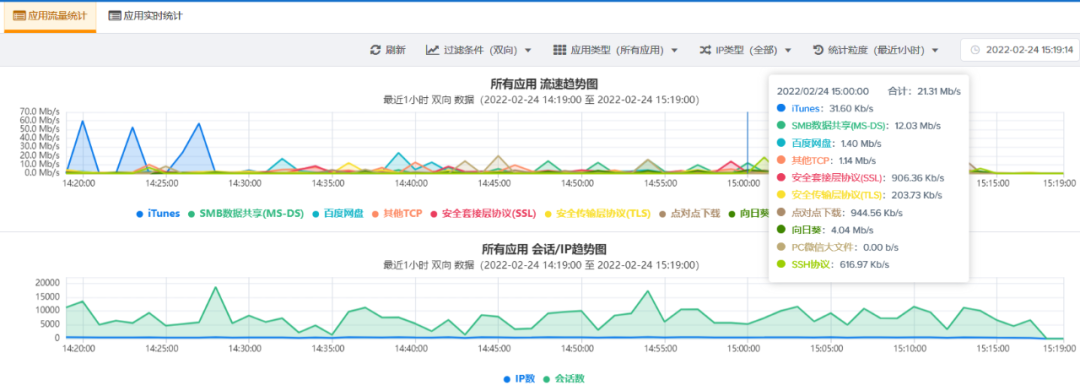Click 14:30:00 label on traffic chart axis
1080x391 pixels.
click(245, 184)
